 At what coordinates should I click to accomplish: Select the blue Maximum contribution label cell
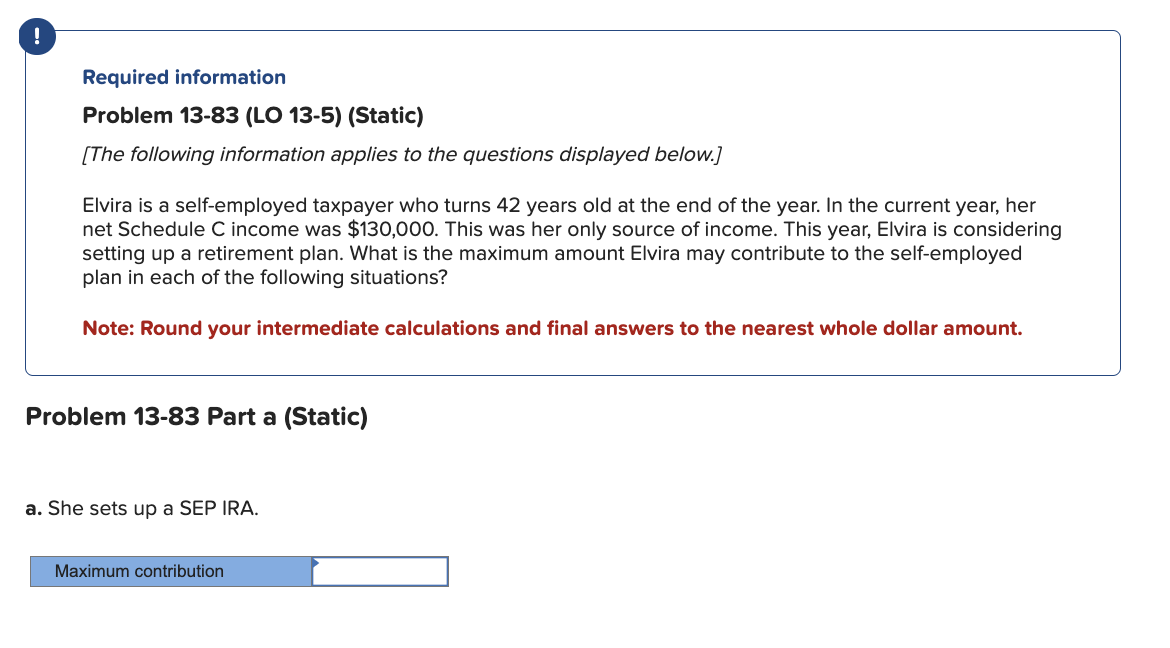[x=170, y=571]
